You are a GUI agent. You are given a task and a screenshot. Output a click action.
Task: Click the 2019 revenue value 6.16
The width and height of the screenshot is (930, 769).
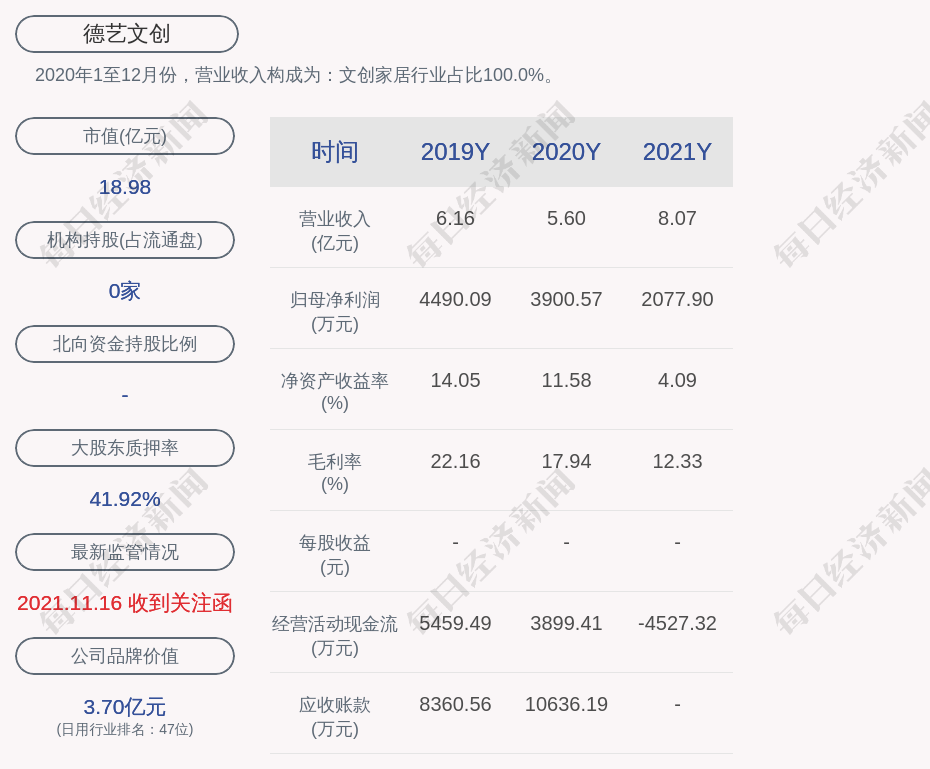tap(455, 218)
